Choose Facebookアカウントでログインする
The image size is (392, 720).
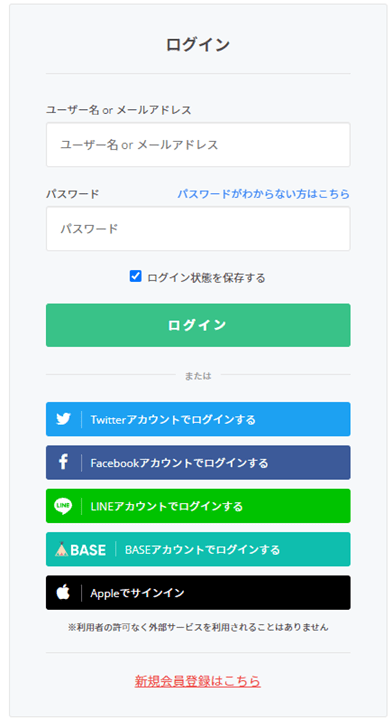pyautogui.click(x=198, y=462)
